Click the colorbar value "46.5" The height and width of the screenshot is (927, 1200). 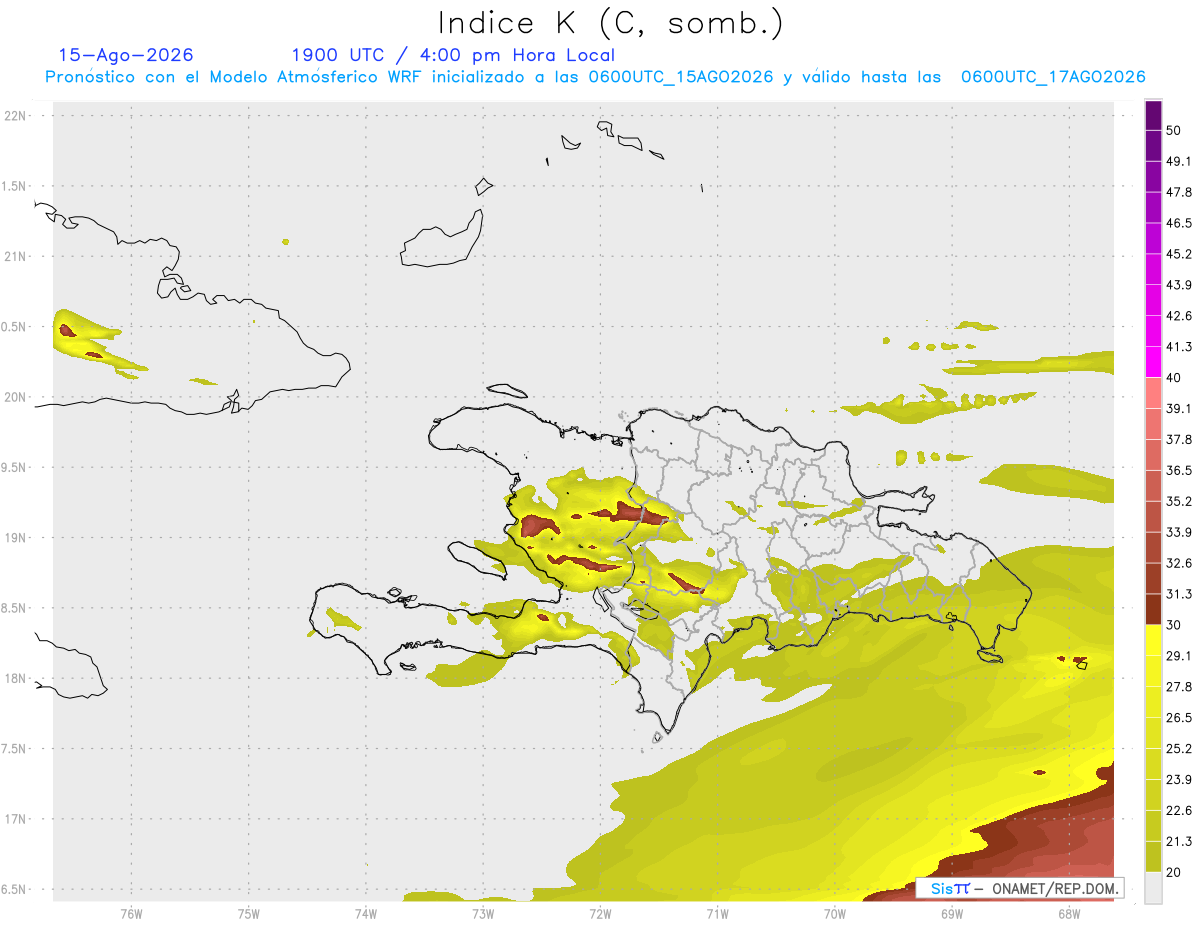[1179, 223]
